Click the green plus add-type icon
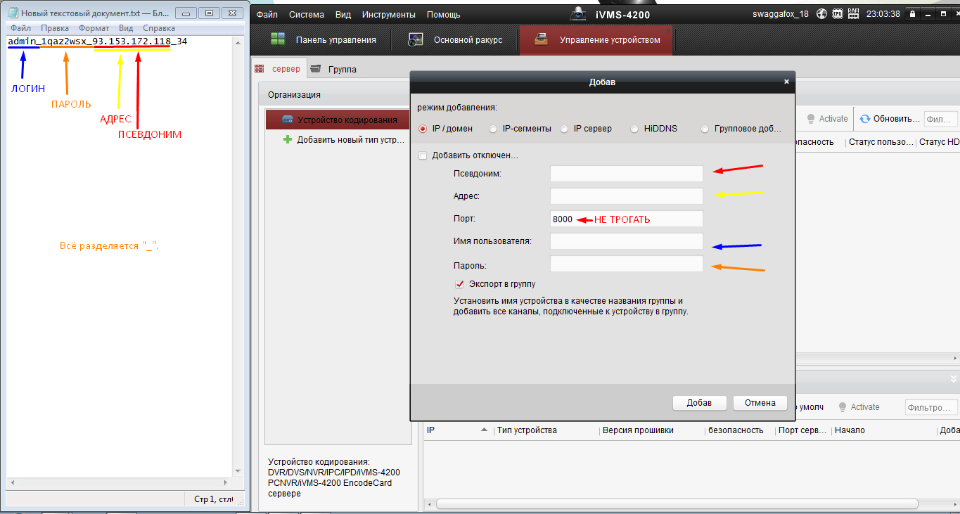This screenshot has width=960, height=514. pyautogui.click(x=287, y=140)
